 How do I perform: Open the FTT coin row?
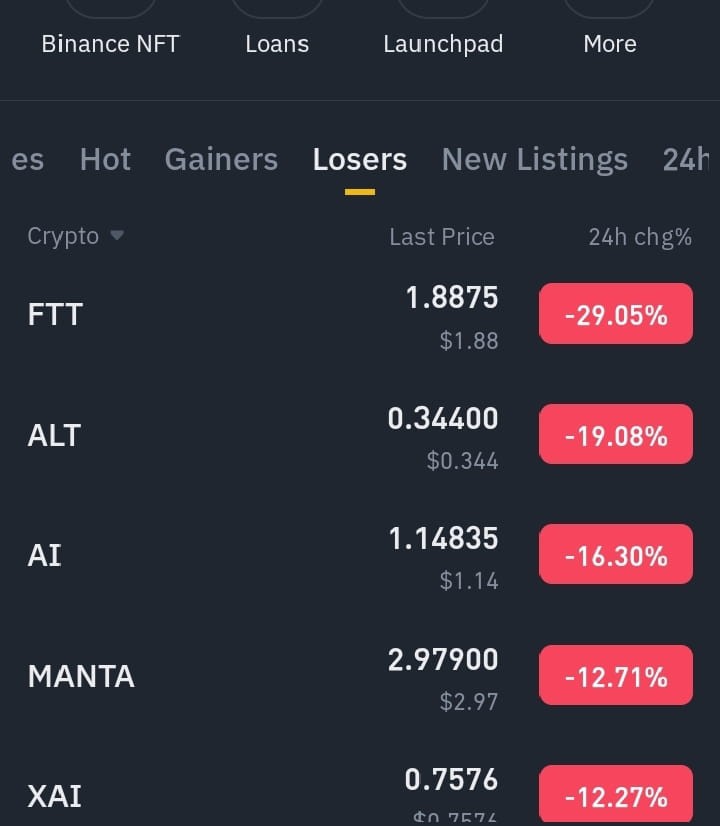pyautogui.click(x=360, y=314)
